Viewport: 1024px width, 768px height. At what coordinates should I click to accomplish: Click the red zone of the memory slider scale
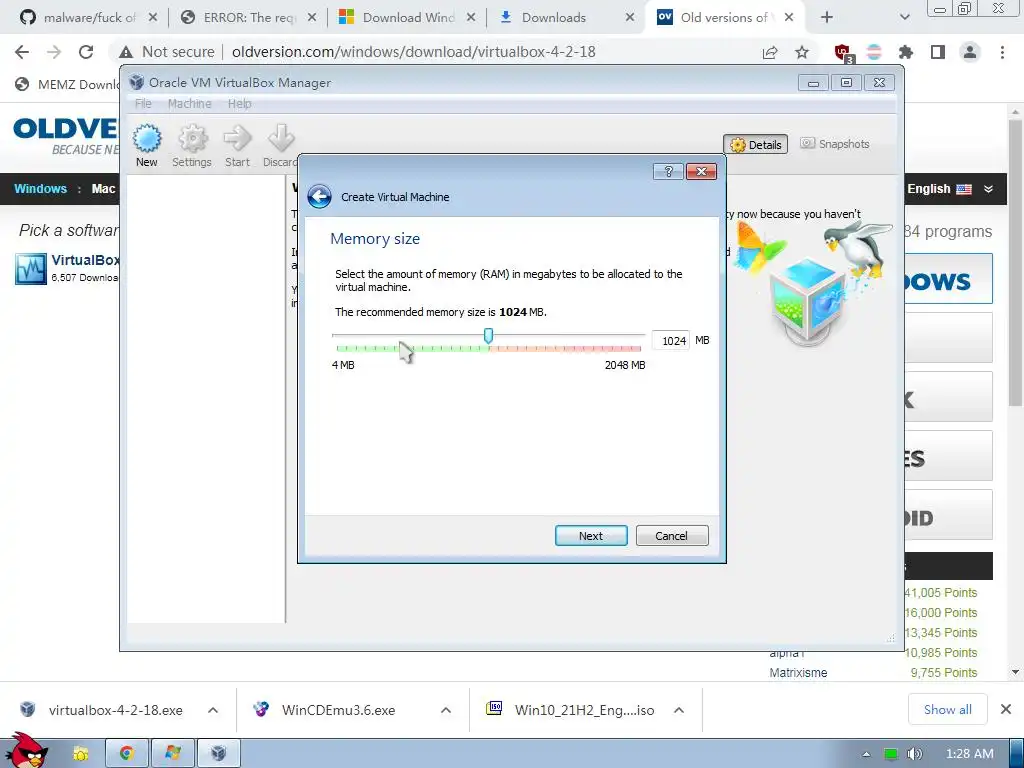(x=566, y=349)
